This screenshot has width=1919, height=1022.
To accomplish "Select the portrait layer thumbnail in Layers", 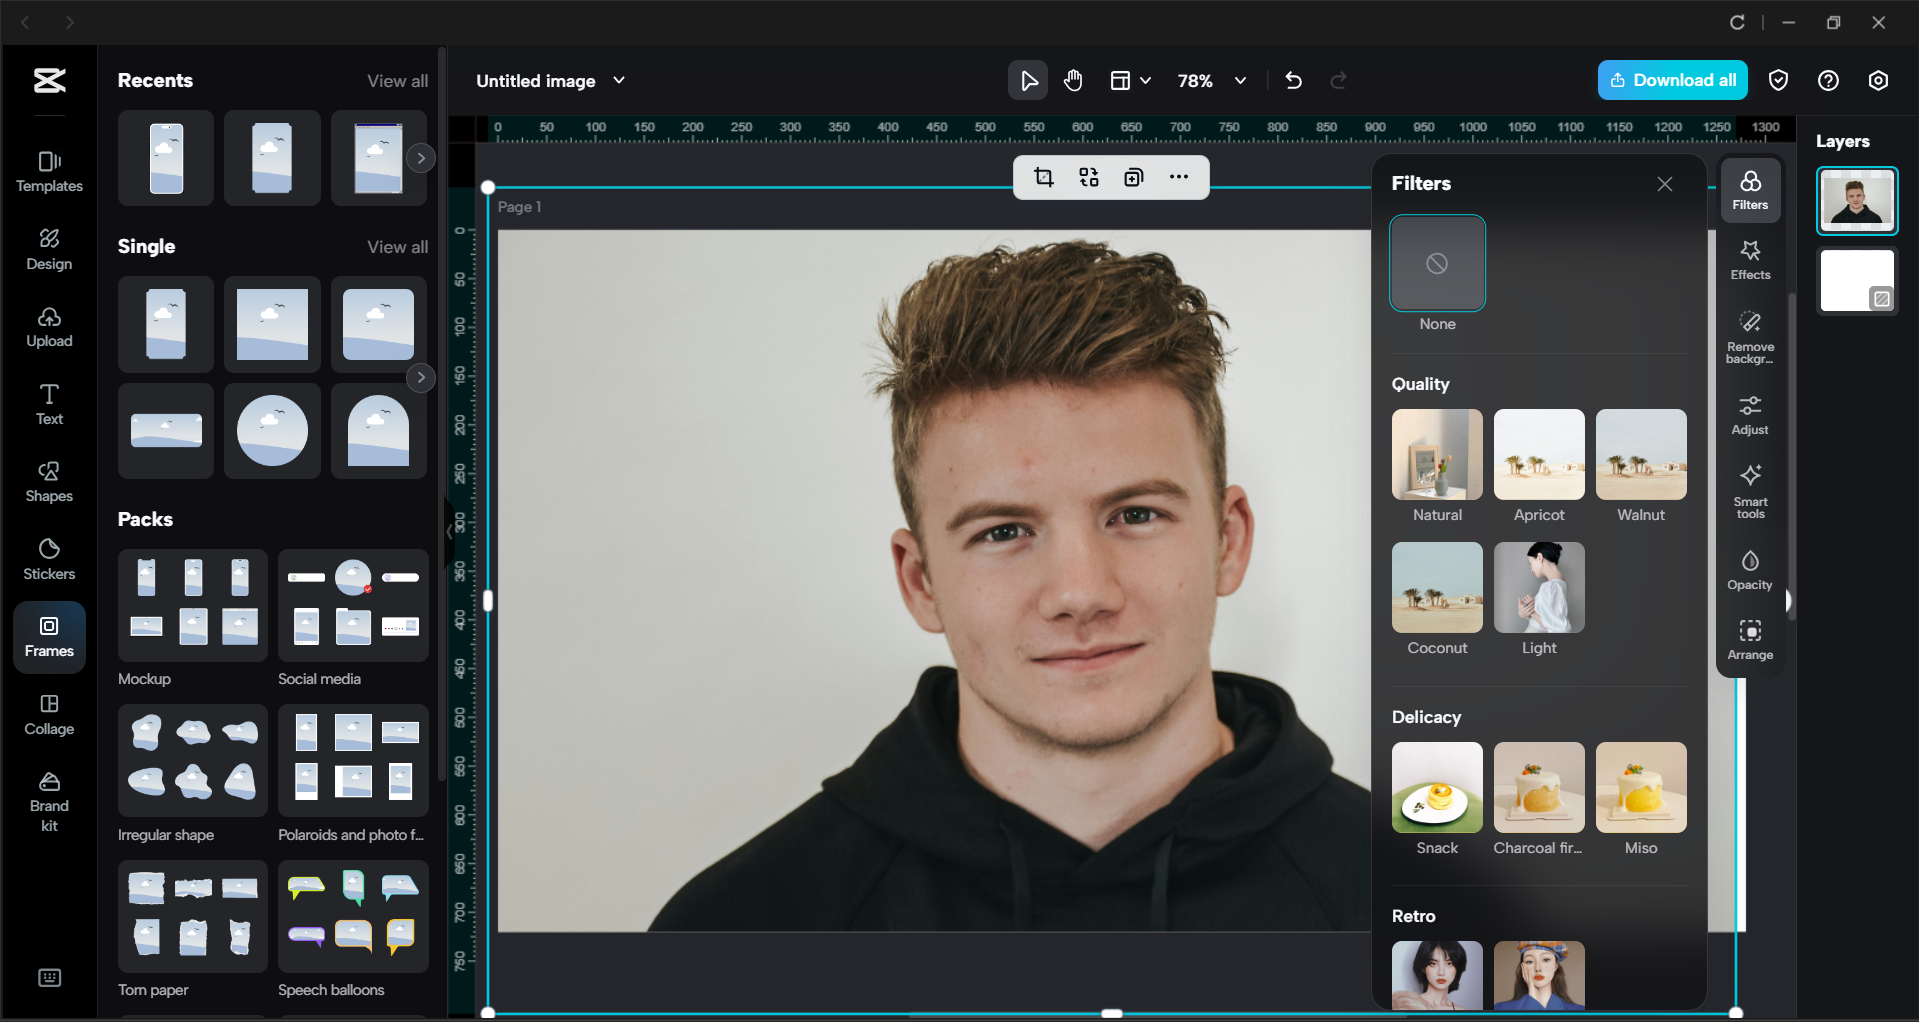I will tap(1856, 200).
